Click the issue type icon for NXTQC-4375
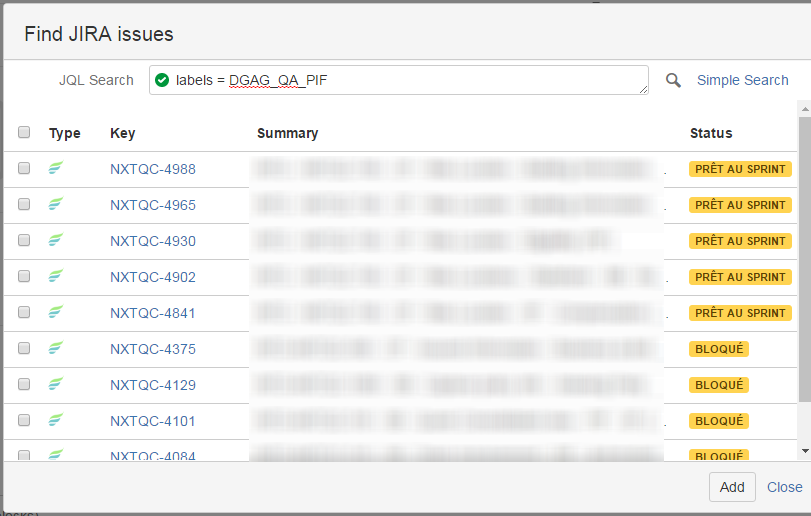 click(56, 348)
